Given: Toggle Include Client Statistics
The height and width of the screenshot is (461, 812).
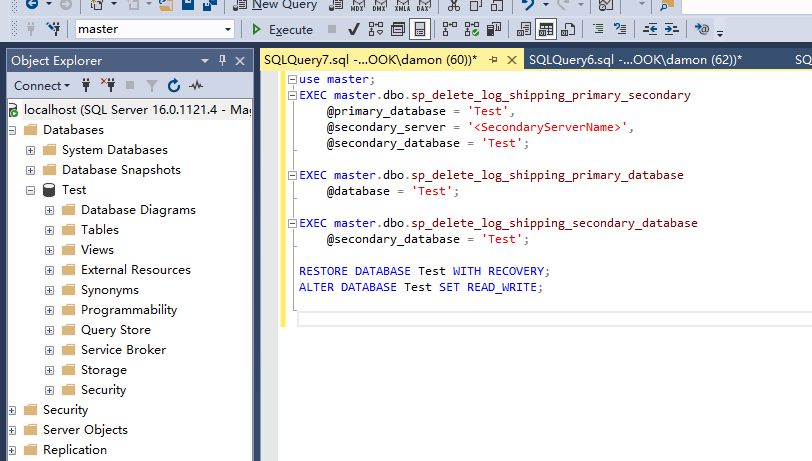Looking at the screenshot, I should tap(494, 30).
